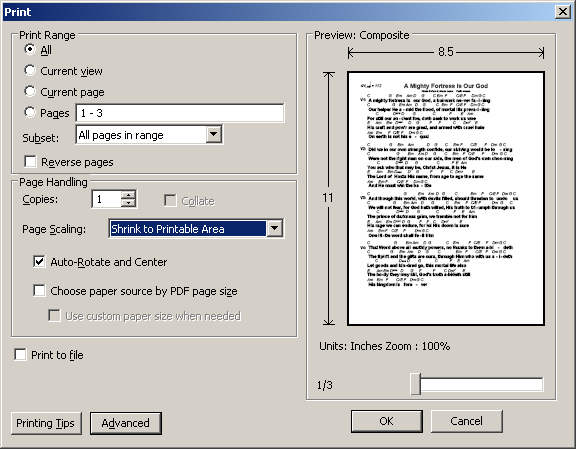
Task: Click the page preview thumbnail
Action: (446, 198)
